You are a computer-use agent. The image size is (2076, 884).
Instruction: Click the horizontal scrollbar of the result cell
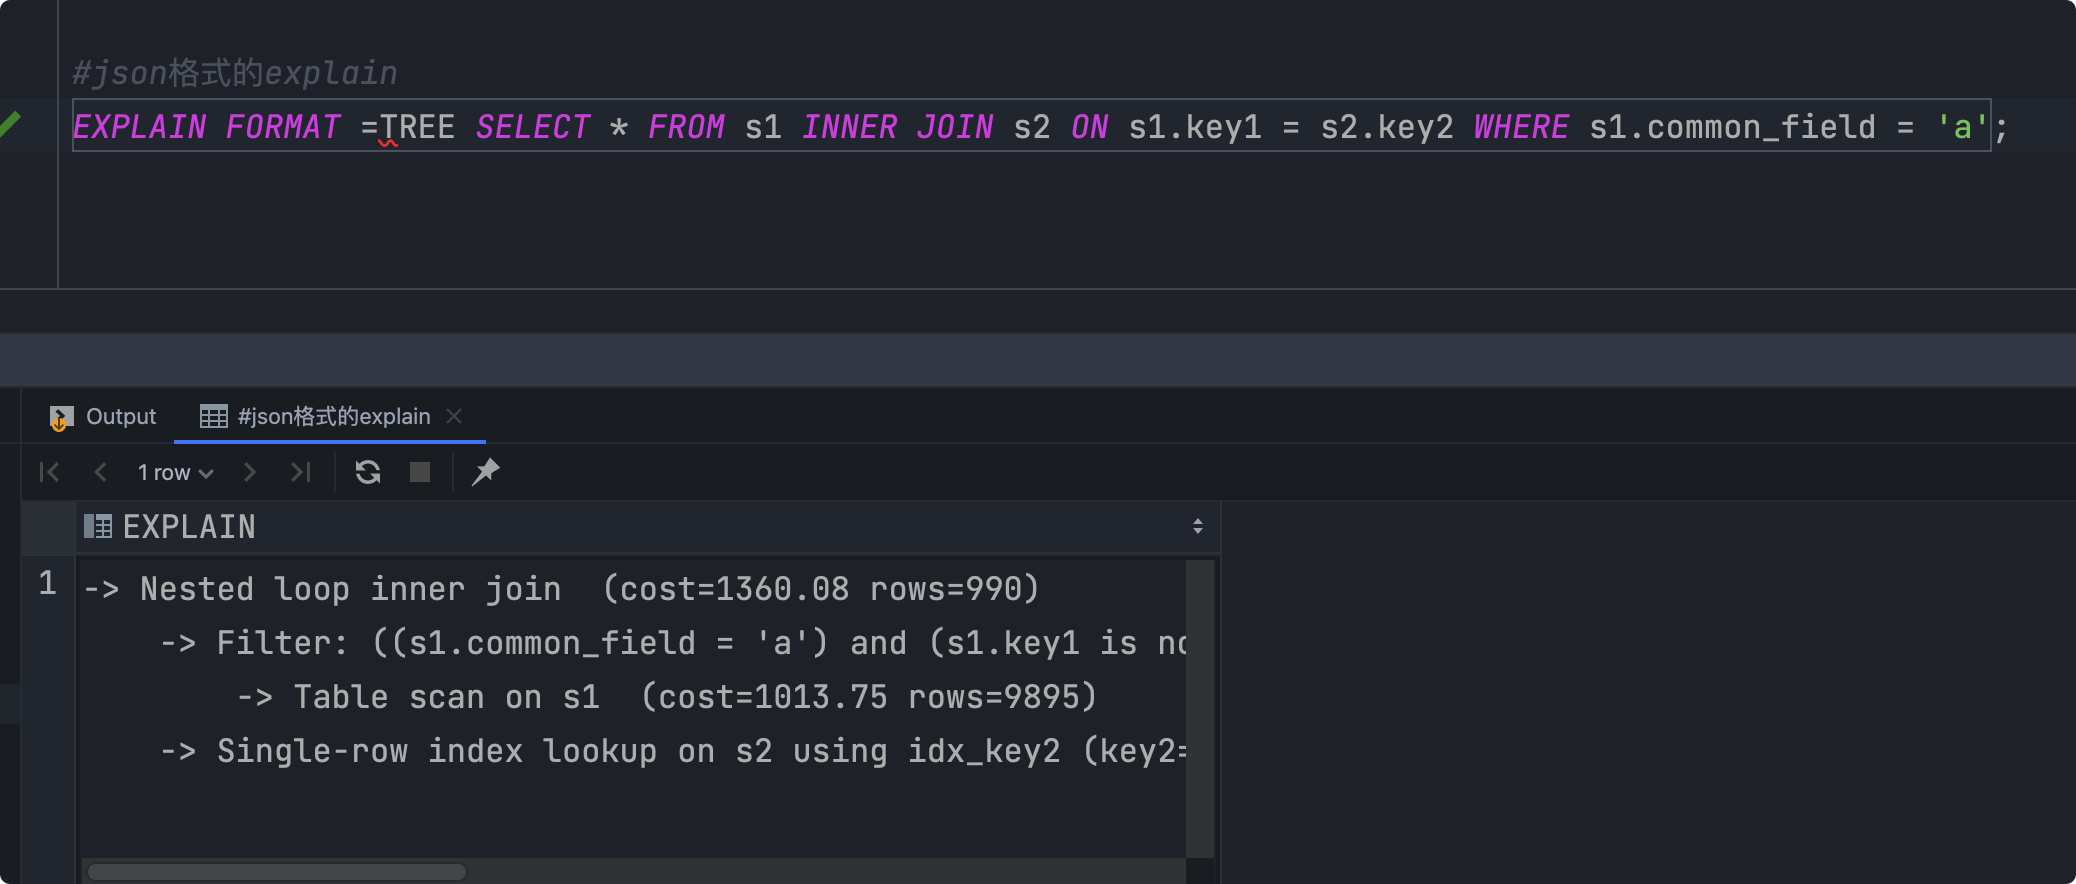coord(277,872)
